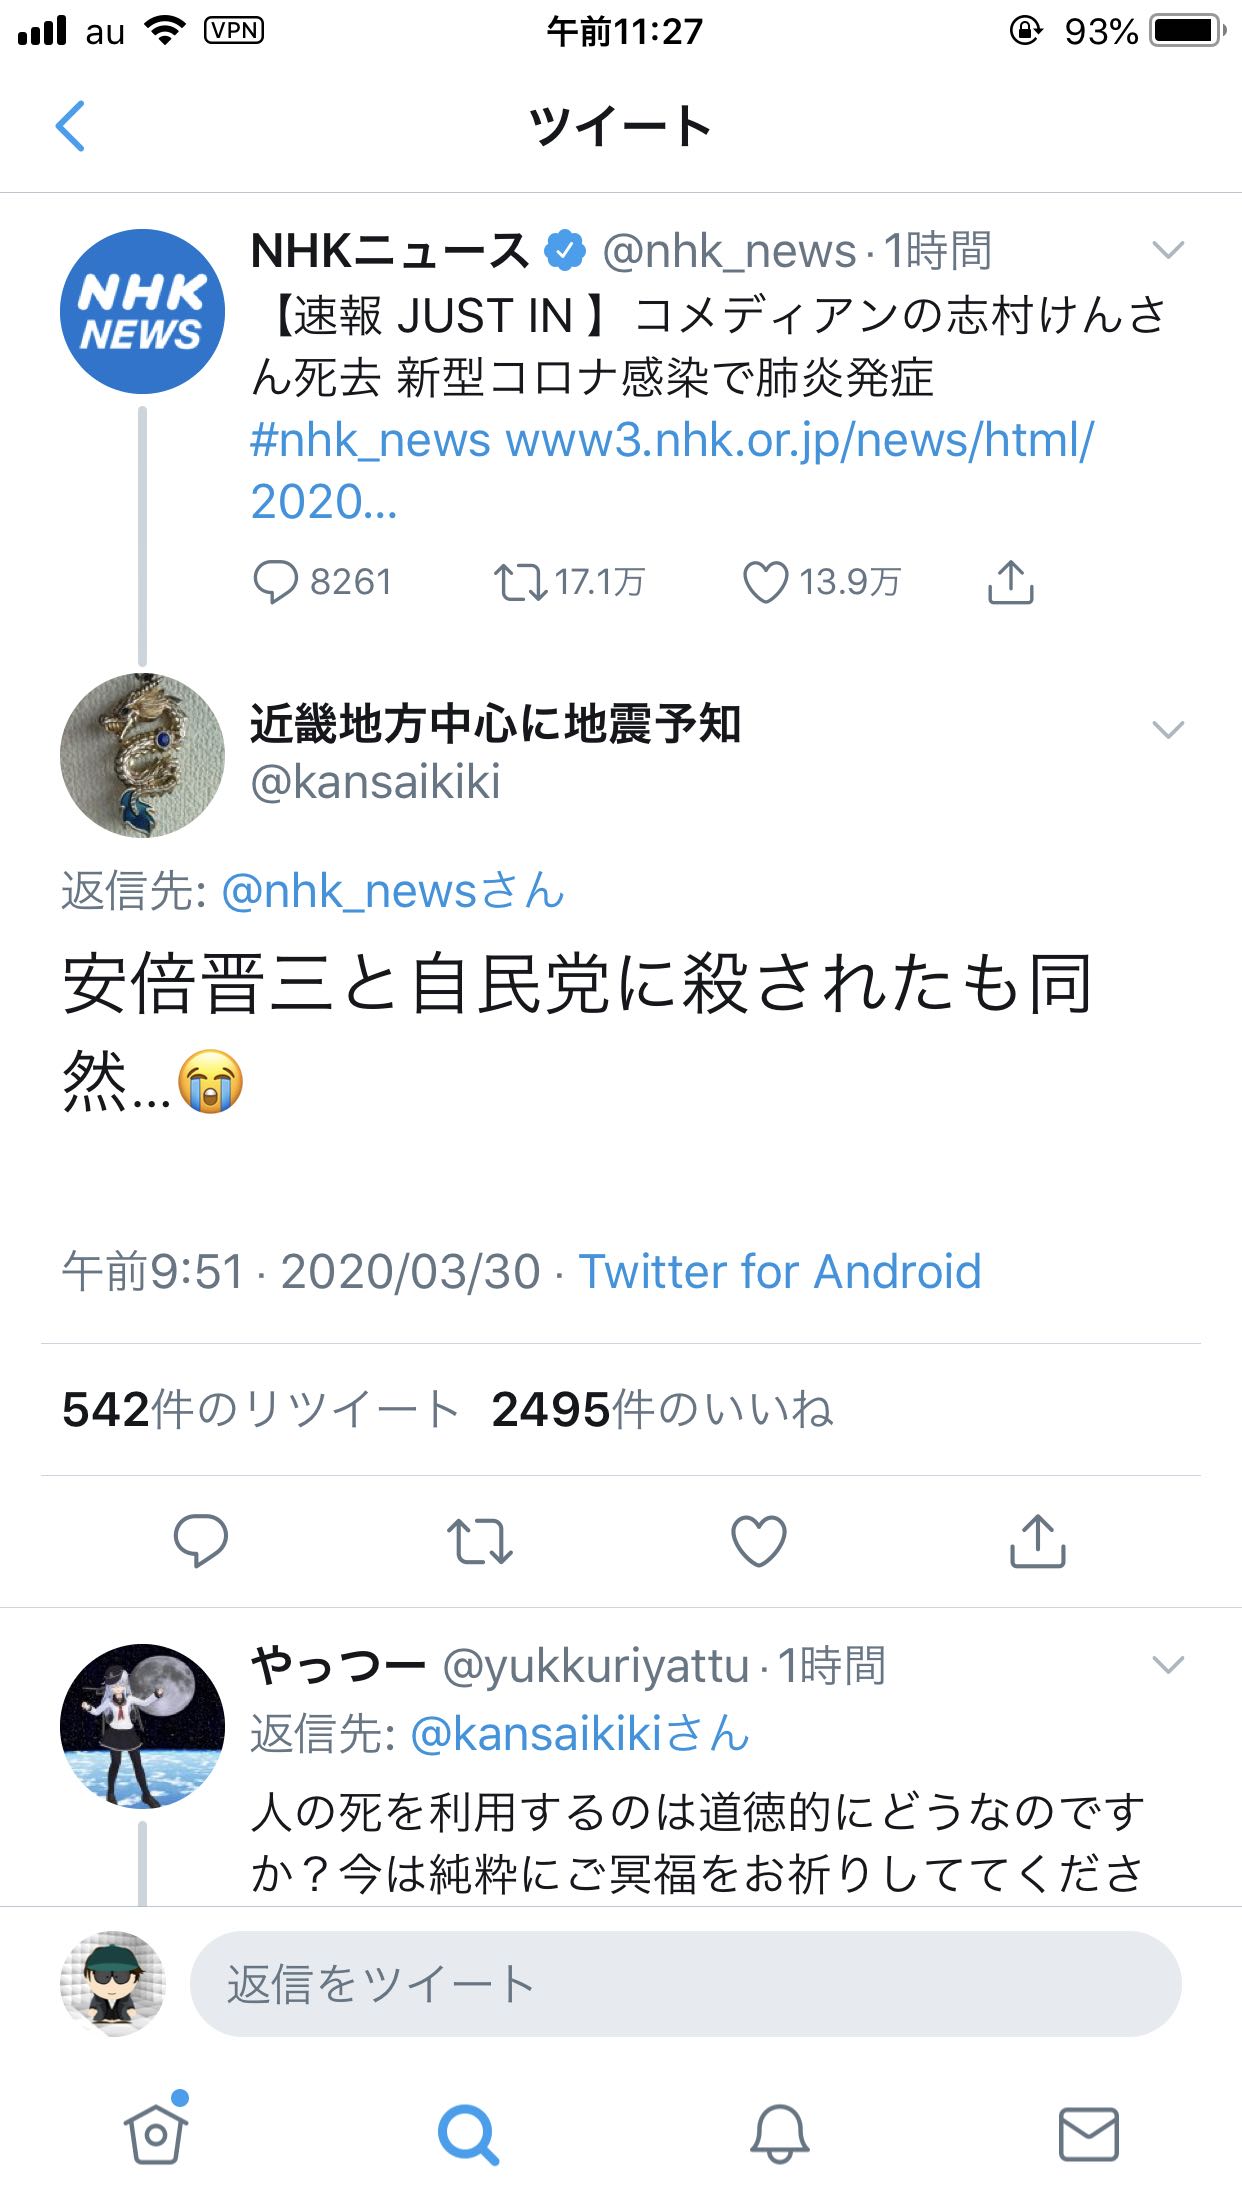The image size is (1242, 2208).
Task: Share the NHK News tweet
Action: (x=1010, y=582)
